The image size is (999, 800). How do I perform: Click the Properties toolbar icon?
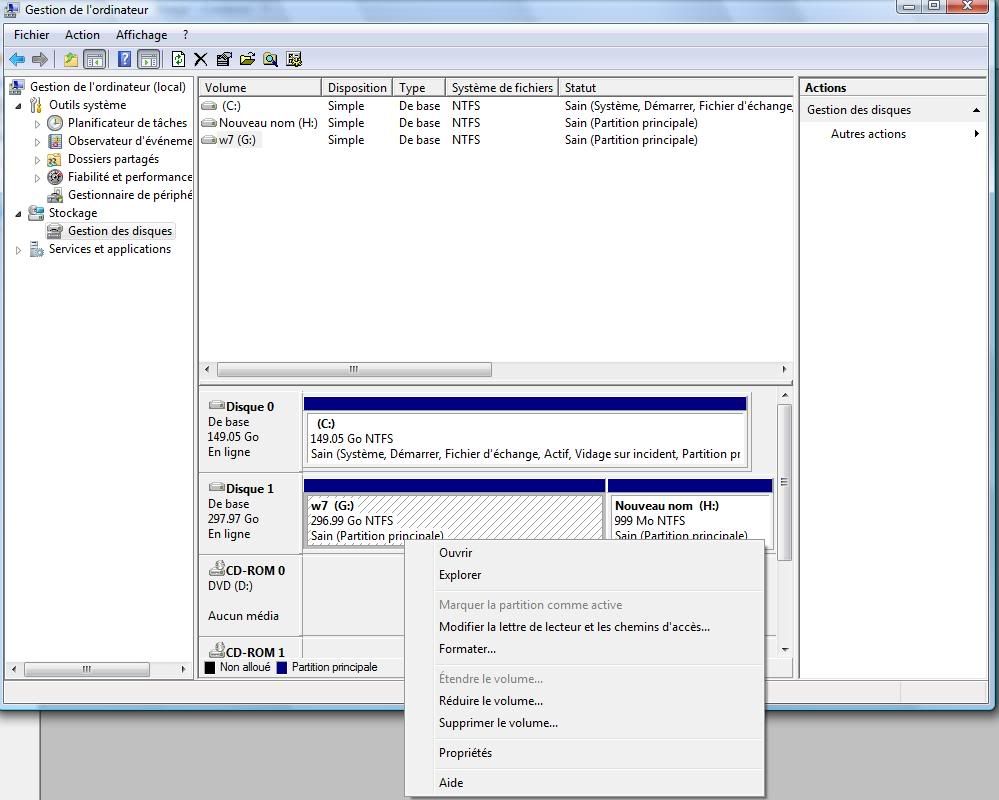point(224,59)
